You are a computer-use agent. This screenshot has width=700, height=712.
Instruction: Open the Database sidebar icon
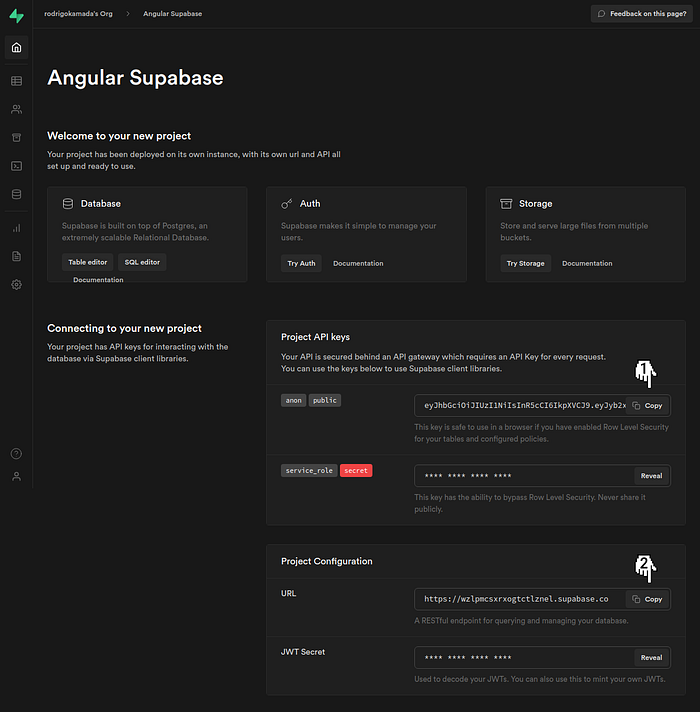click(16, 194)
